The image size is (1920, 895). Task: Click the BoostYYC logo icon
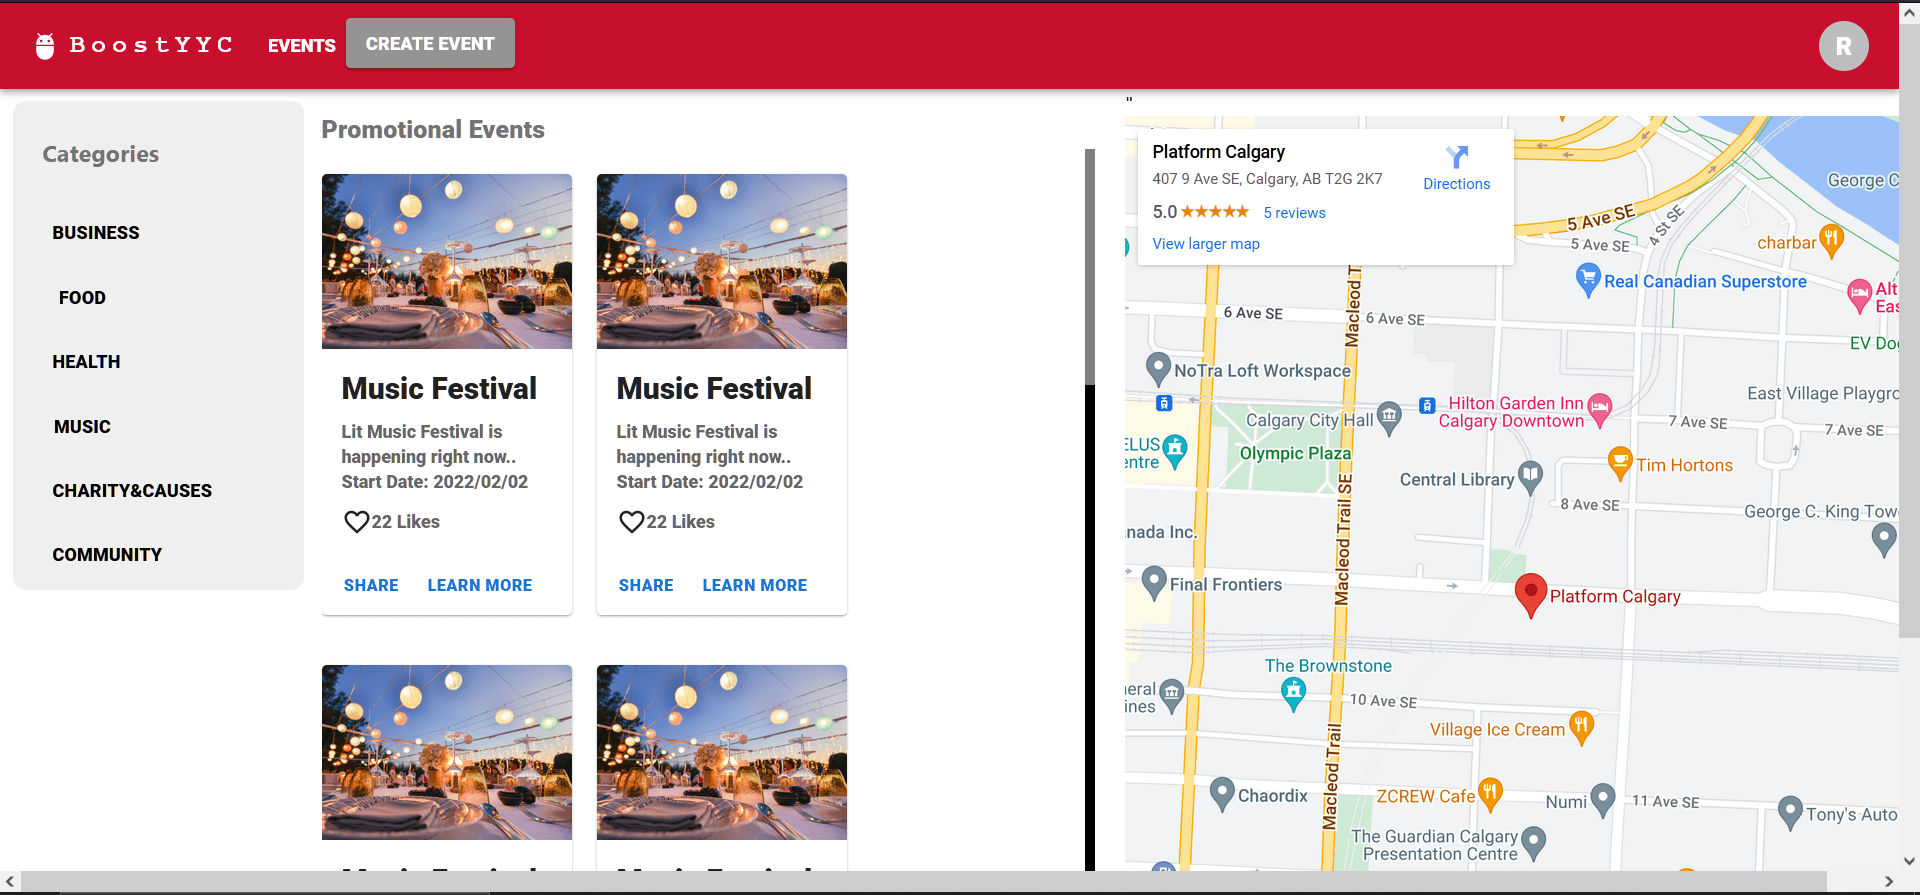(x=45, y=46)
